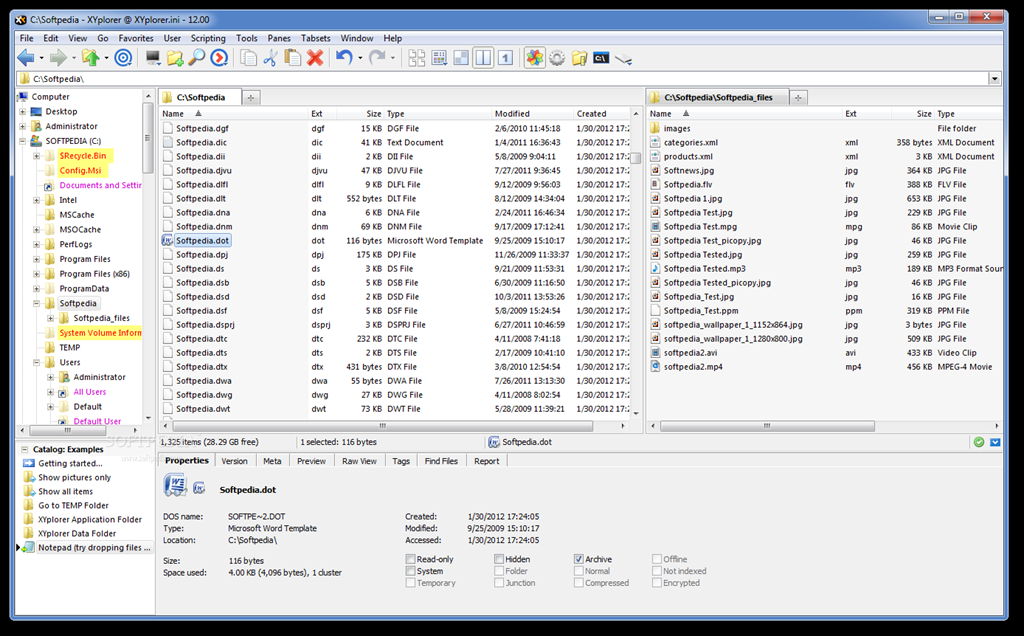
Task: Check the Hidden attribute checkbox
Action: [499, 559]
